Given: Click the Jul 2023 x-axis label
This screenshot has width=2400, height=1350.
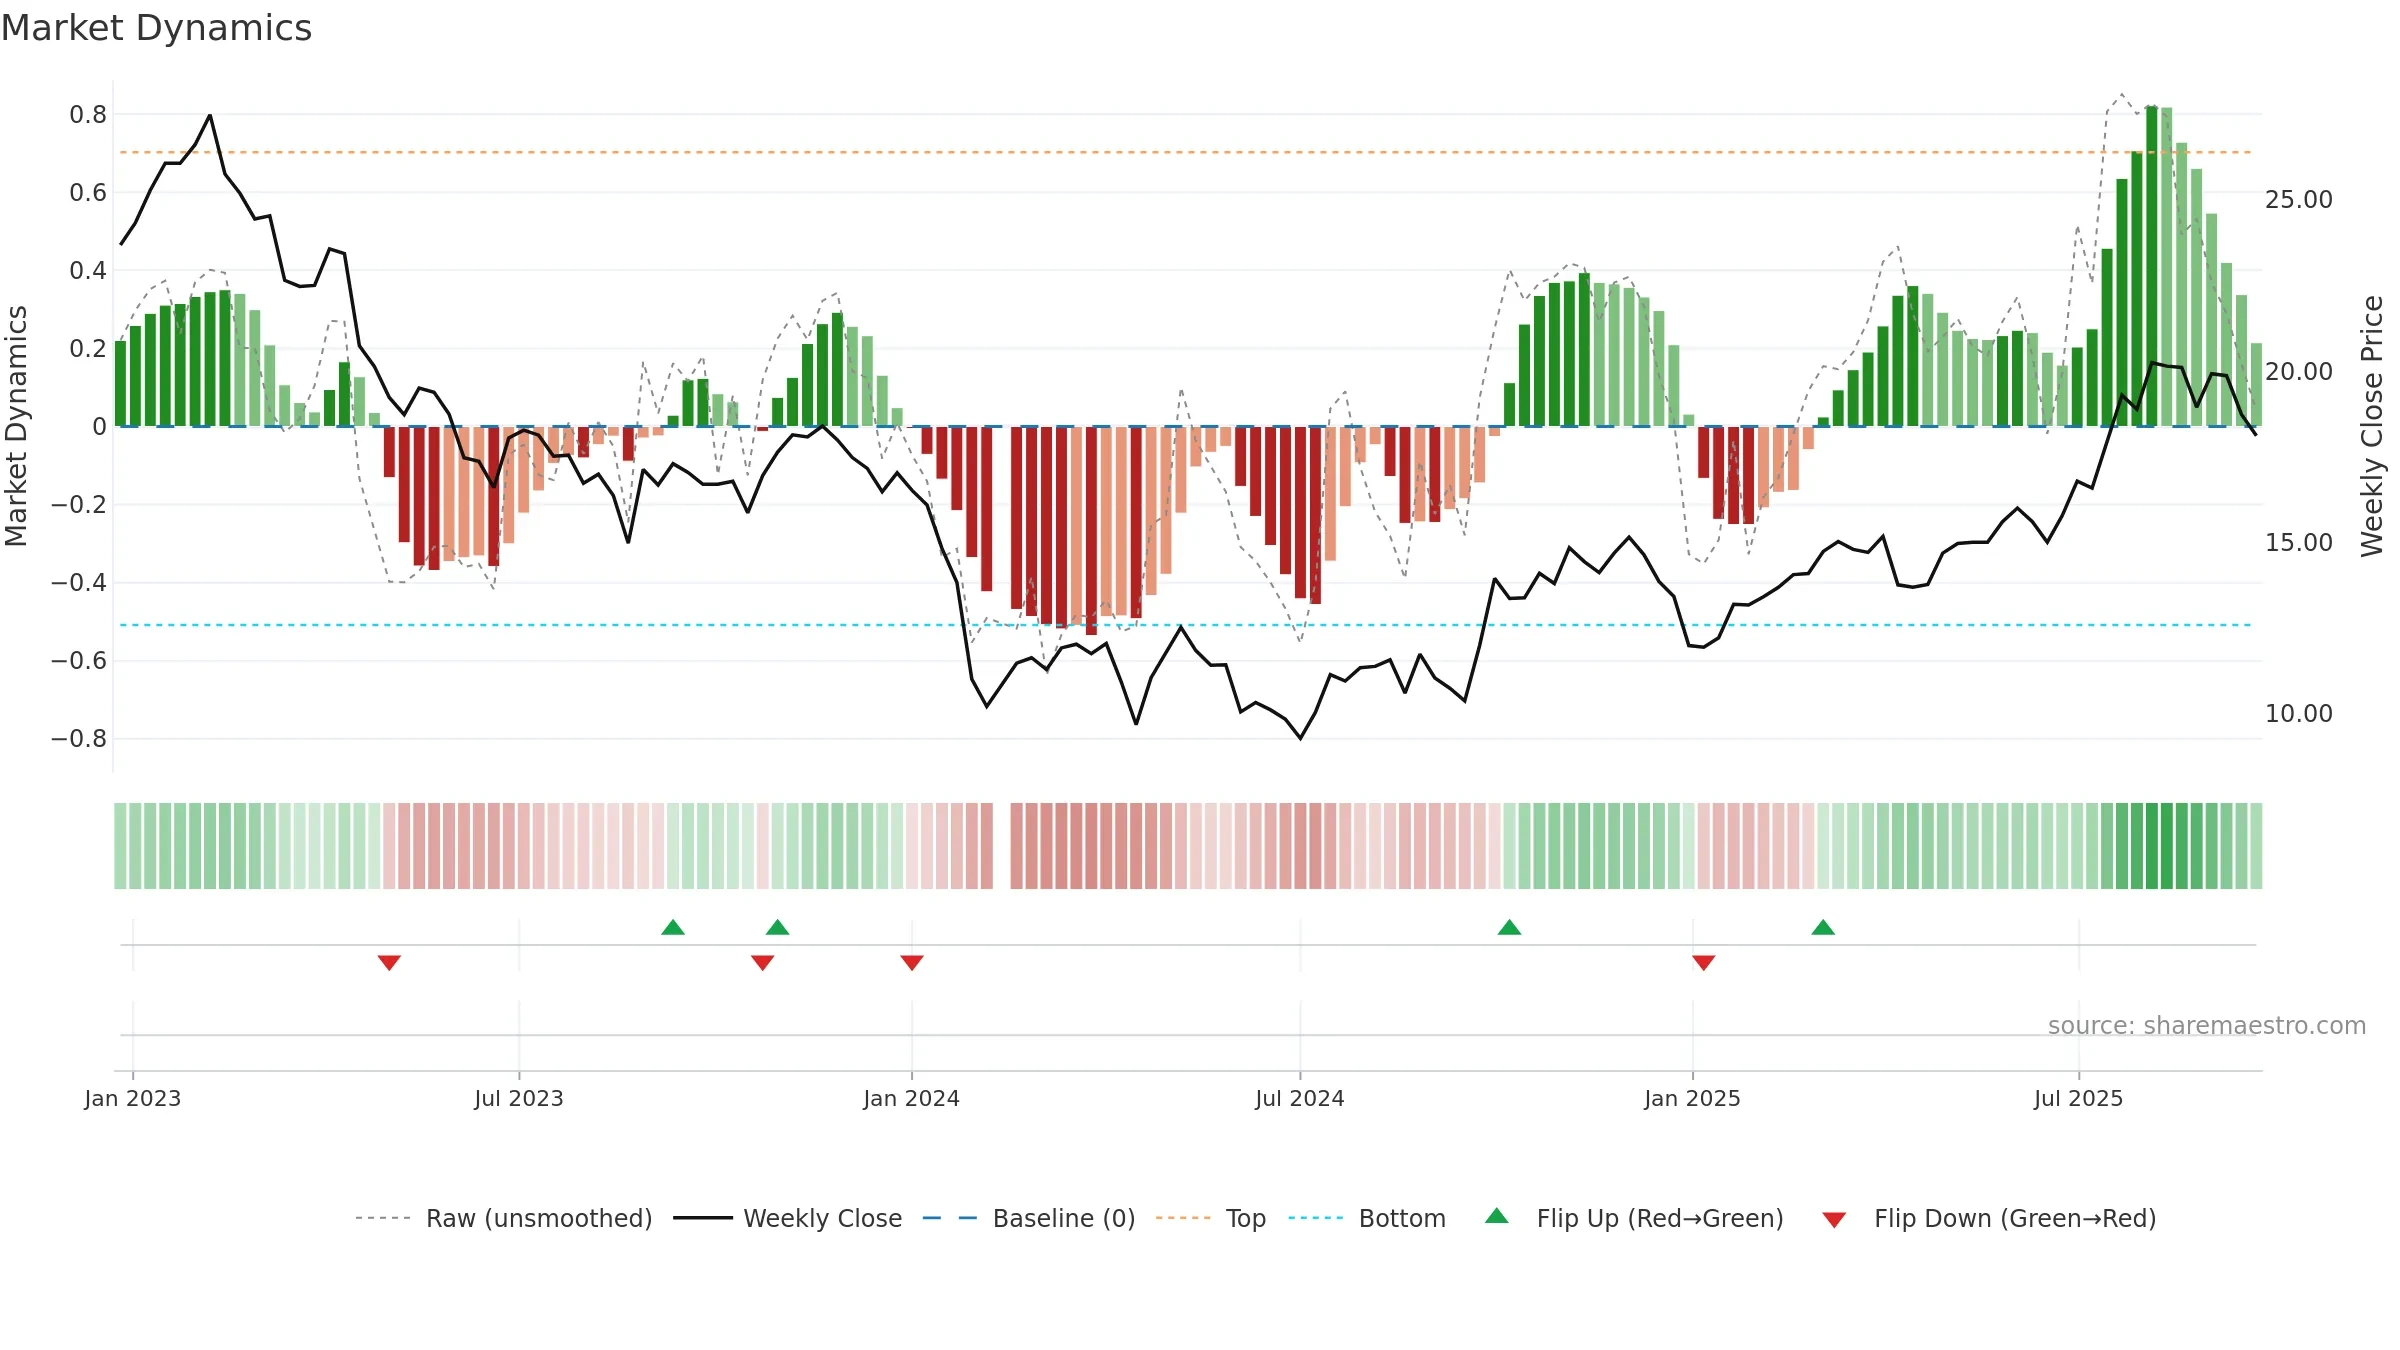Looking at the screenshot, I should point(519,1098).
